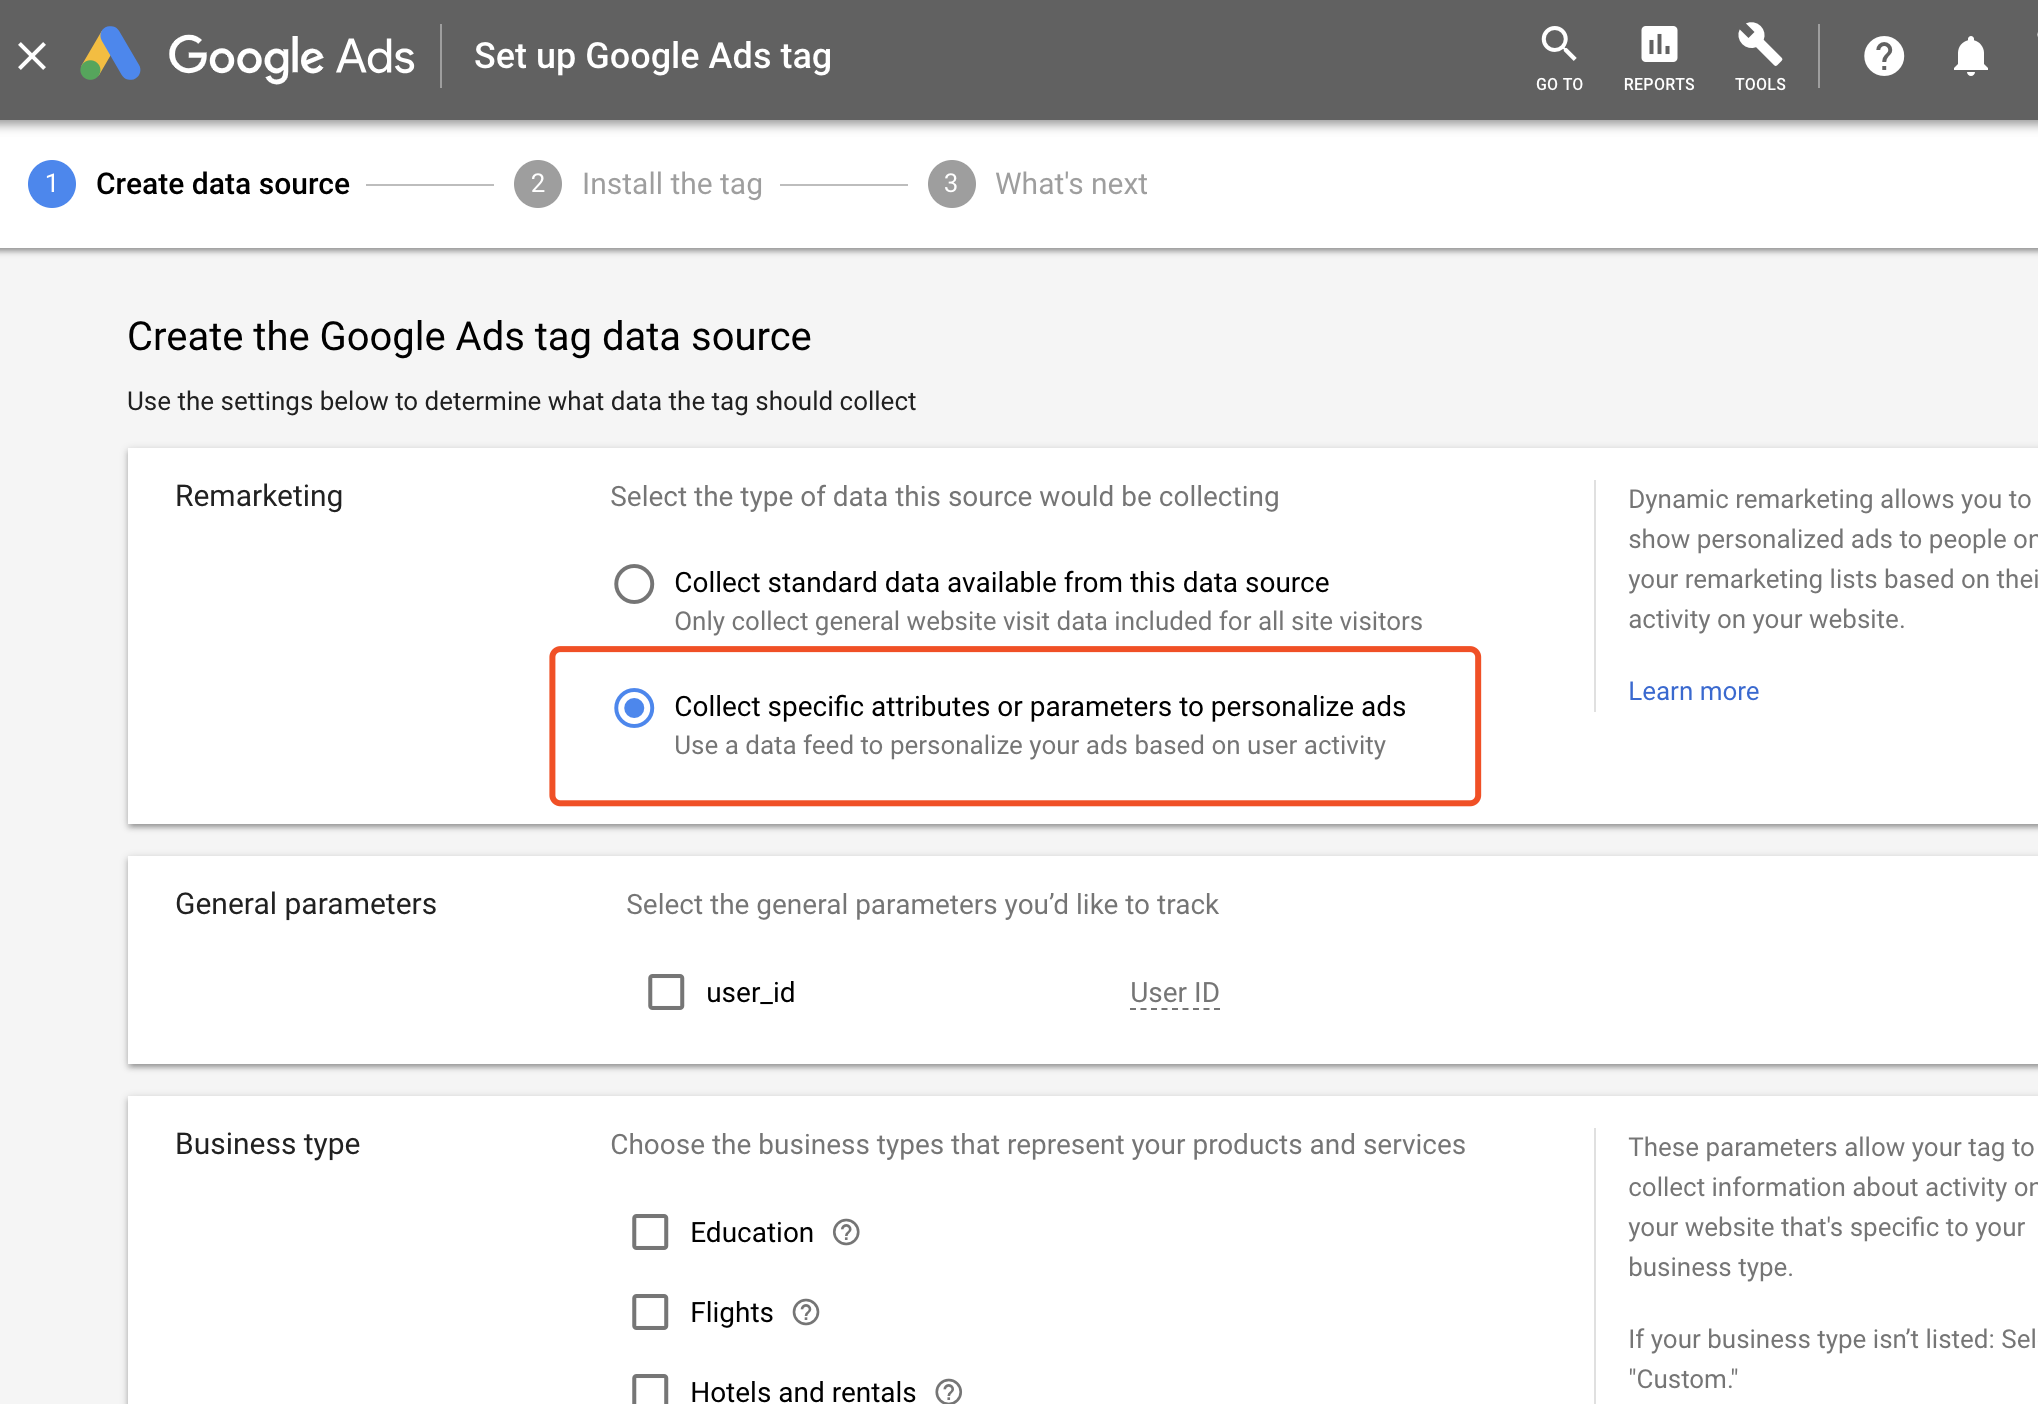This screenshot has width=2038, height=1404.
Task: Click the Learn more link
Action: pyautogui.click(x=1693, y=690)
